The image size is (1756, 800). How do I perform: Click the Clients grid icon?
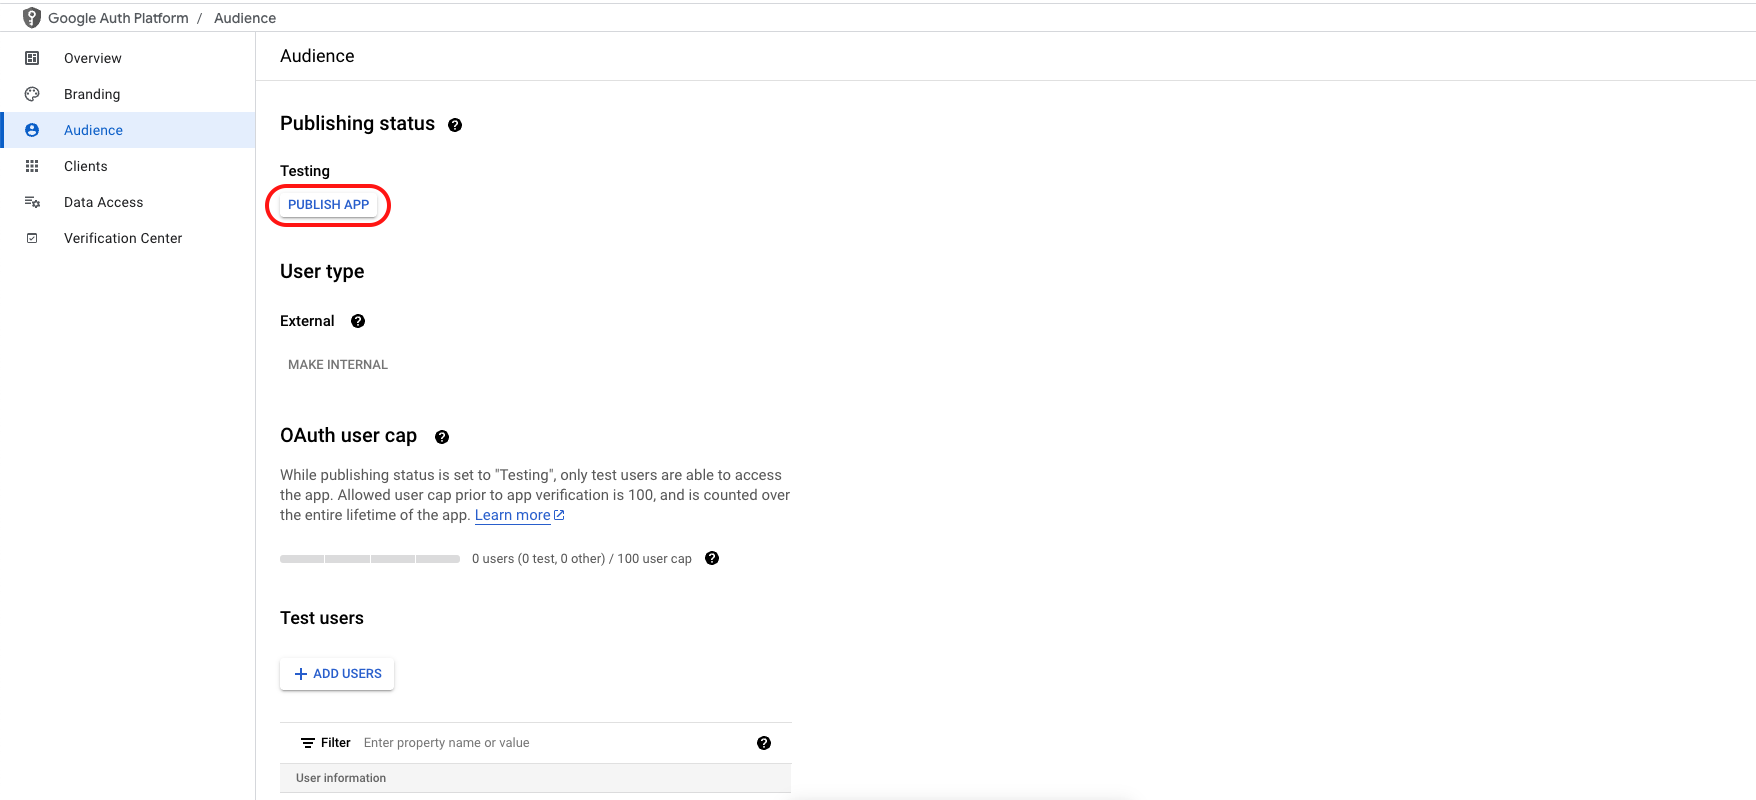(x=32, y=166)
